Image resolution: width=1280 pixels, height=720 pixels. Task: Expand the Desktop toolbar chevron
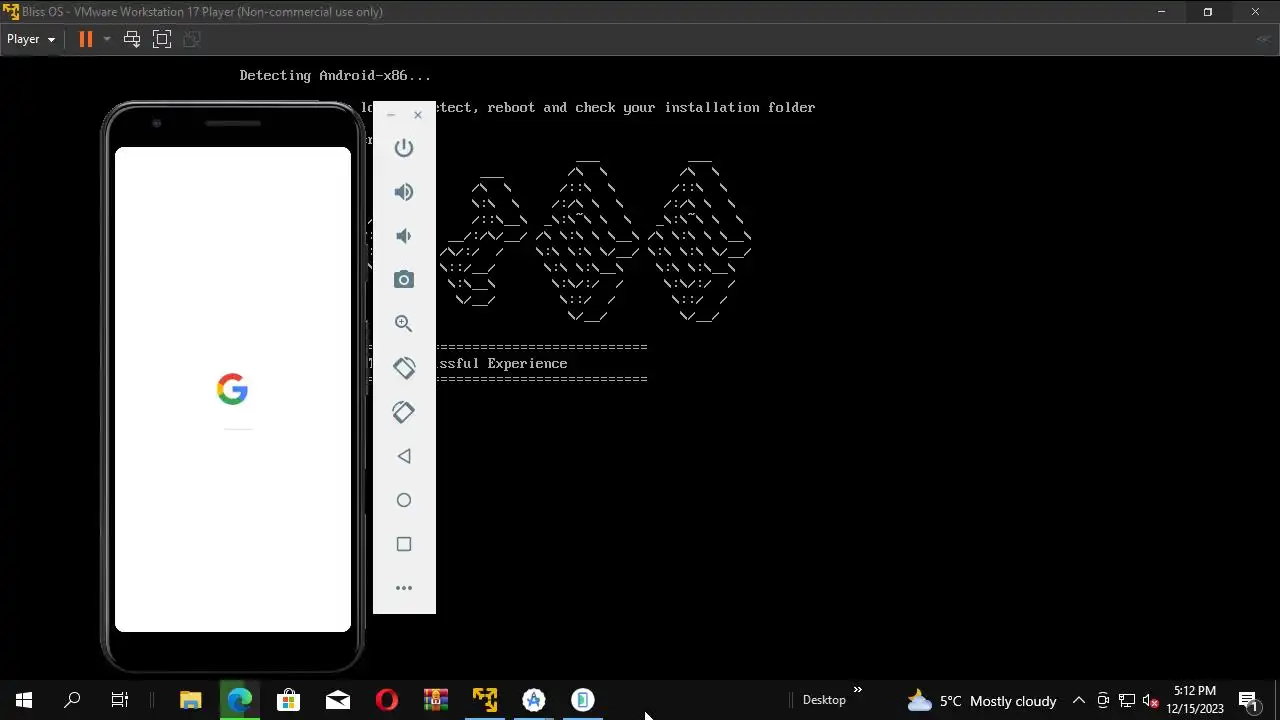pos(857,690)
